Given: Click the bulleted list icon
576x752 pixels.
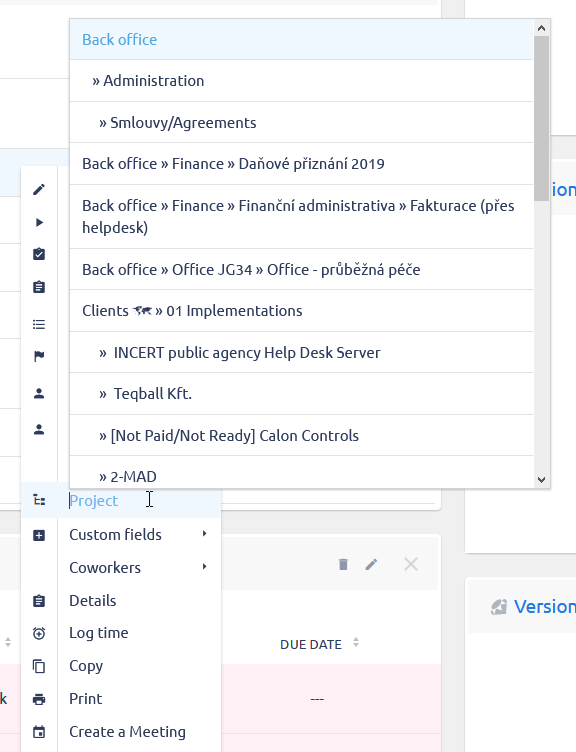Looking at the screenshot, I should (x=39, y=325).
